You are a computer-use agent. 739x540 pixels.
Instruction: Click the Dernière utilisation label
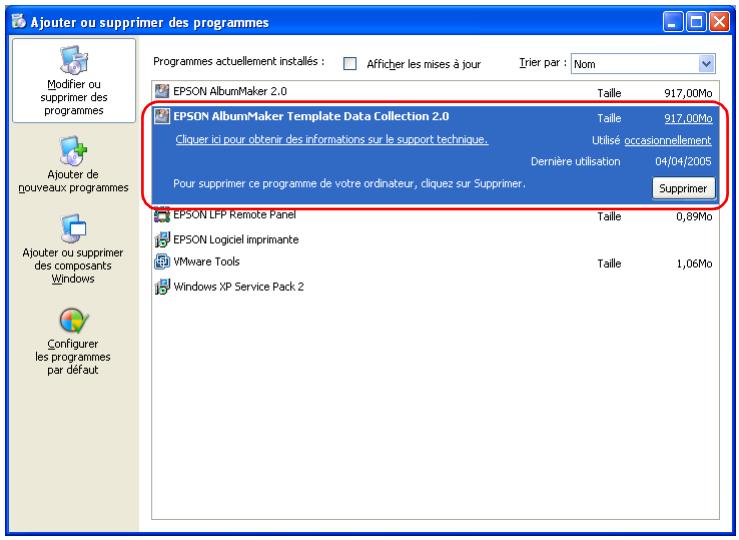[x=575, y=162]
